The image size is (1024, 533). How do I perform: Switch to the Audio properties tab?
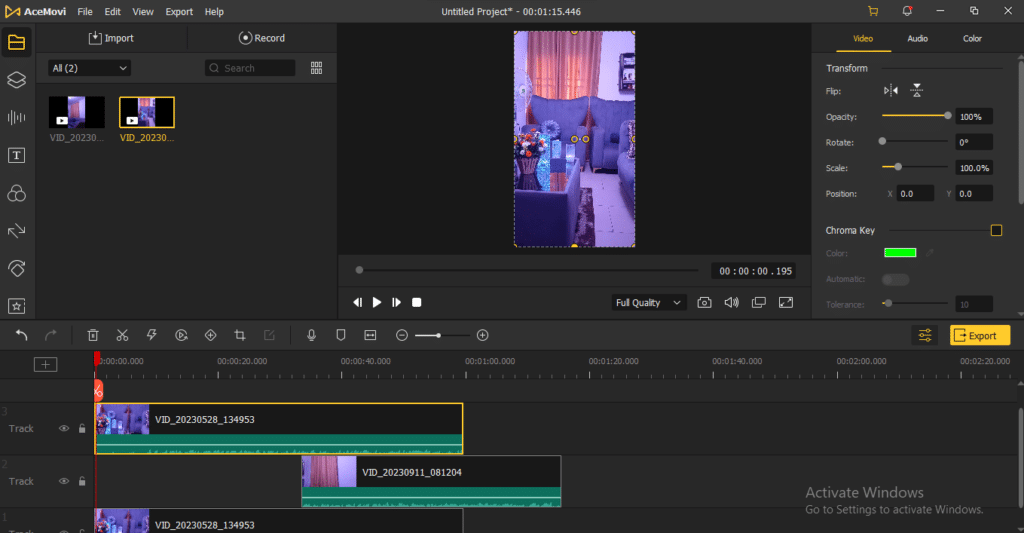pos(917,38)
